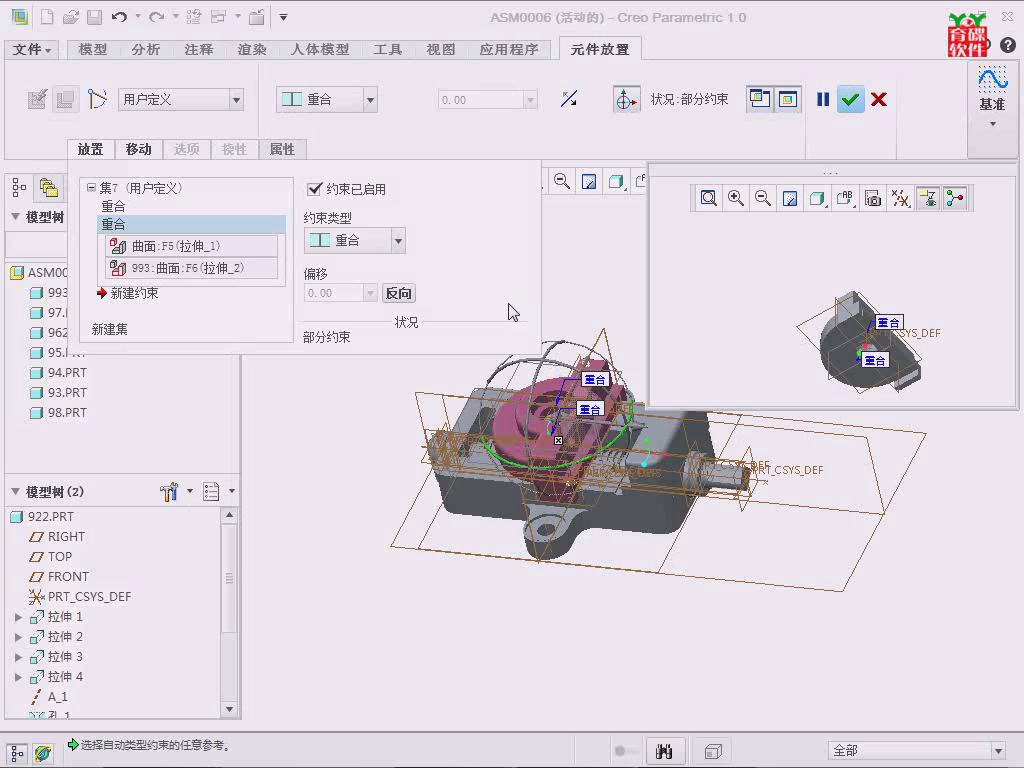This screenshot has height=768, width=1024.
Task: Click the Redo arrow icon
Action: click(x=157, y=17)
